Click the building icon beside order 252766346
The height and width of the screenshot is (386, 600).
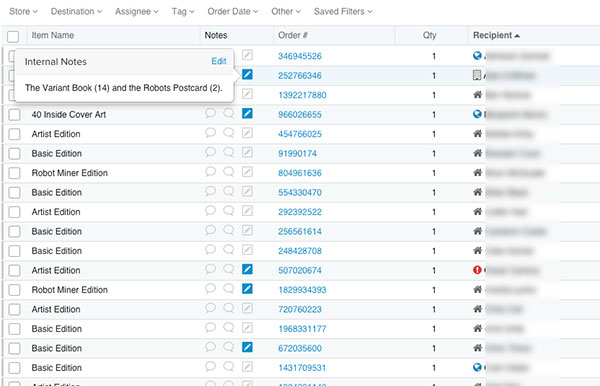point(477,75)
